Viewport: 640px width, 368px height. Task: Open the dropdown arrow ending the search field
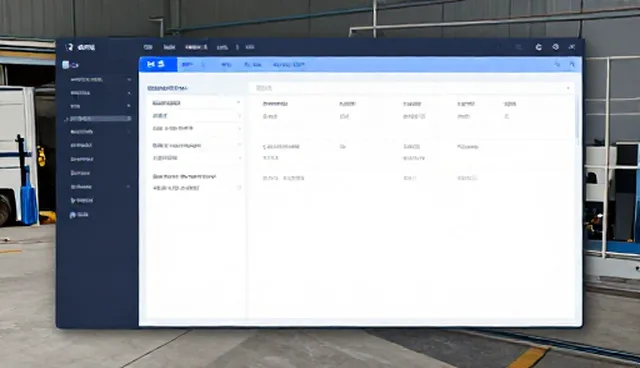(x=568, y=88)
